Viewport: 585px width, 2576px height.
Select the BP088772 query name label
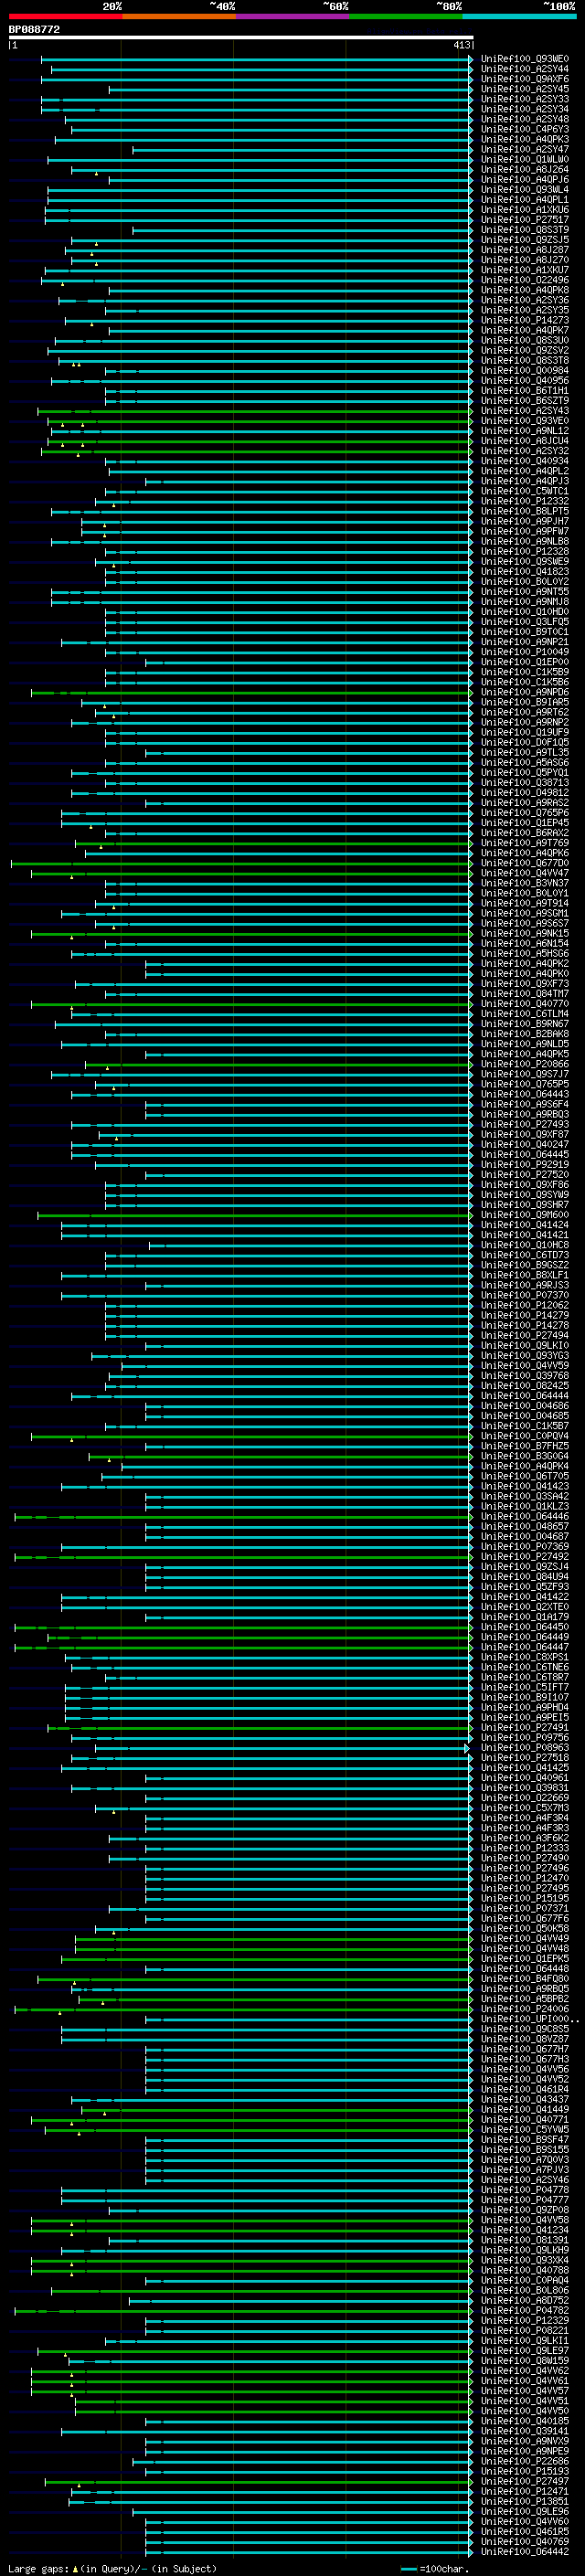coord(35,29)
